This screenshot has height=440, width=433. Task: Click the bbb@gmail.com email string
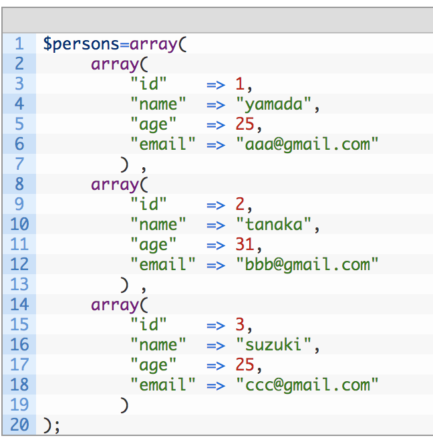(x=307, y=265)
